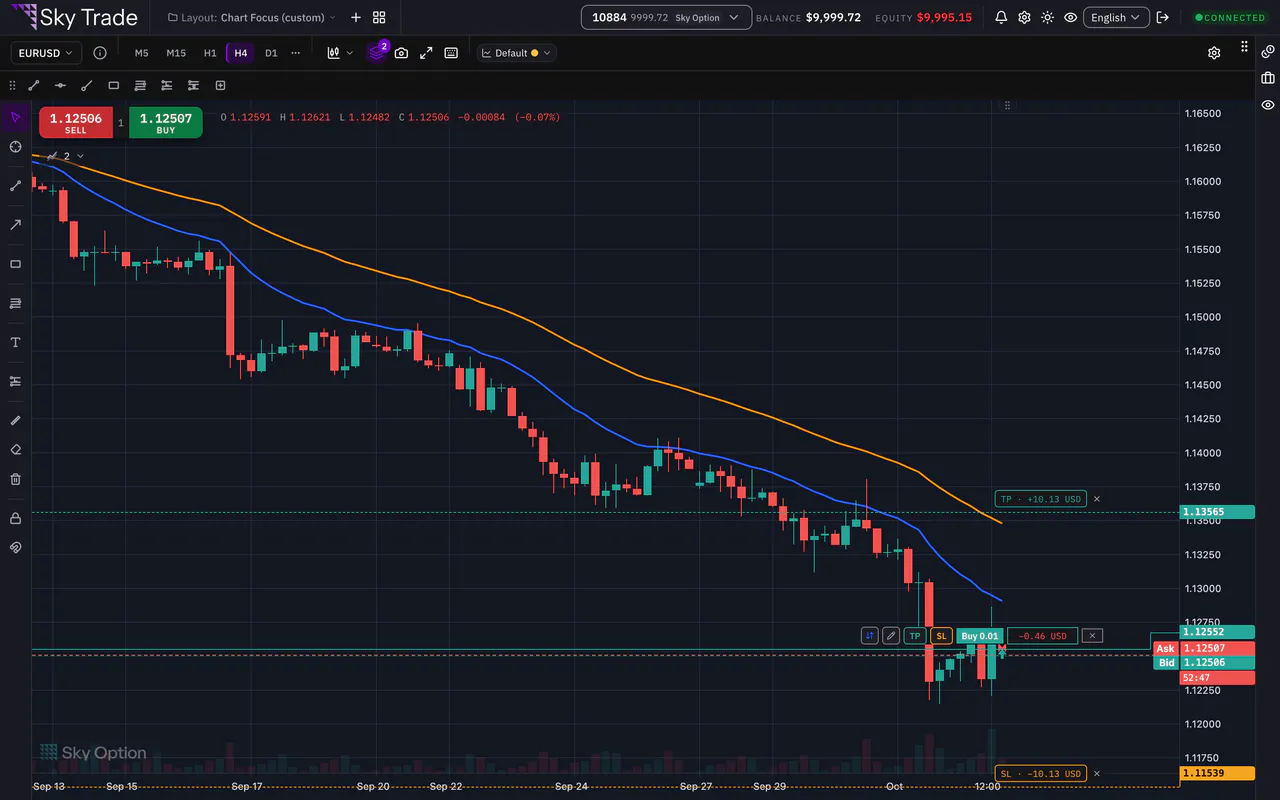Open the EURUSD symbol dropdown

46,53
